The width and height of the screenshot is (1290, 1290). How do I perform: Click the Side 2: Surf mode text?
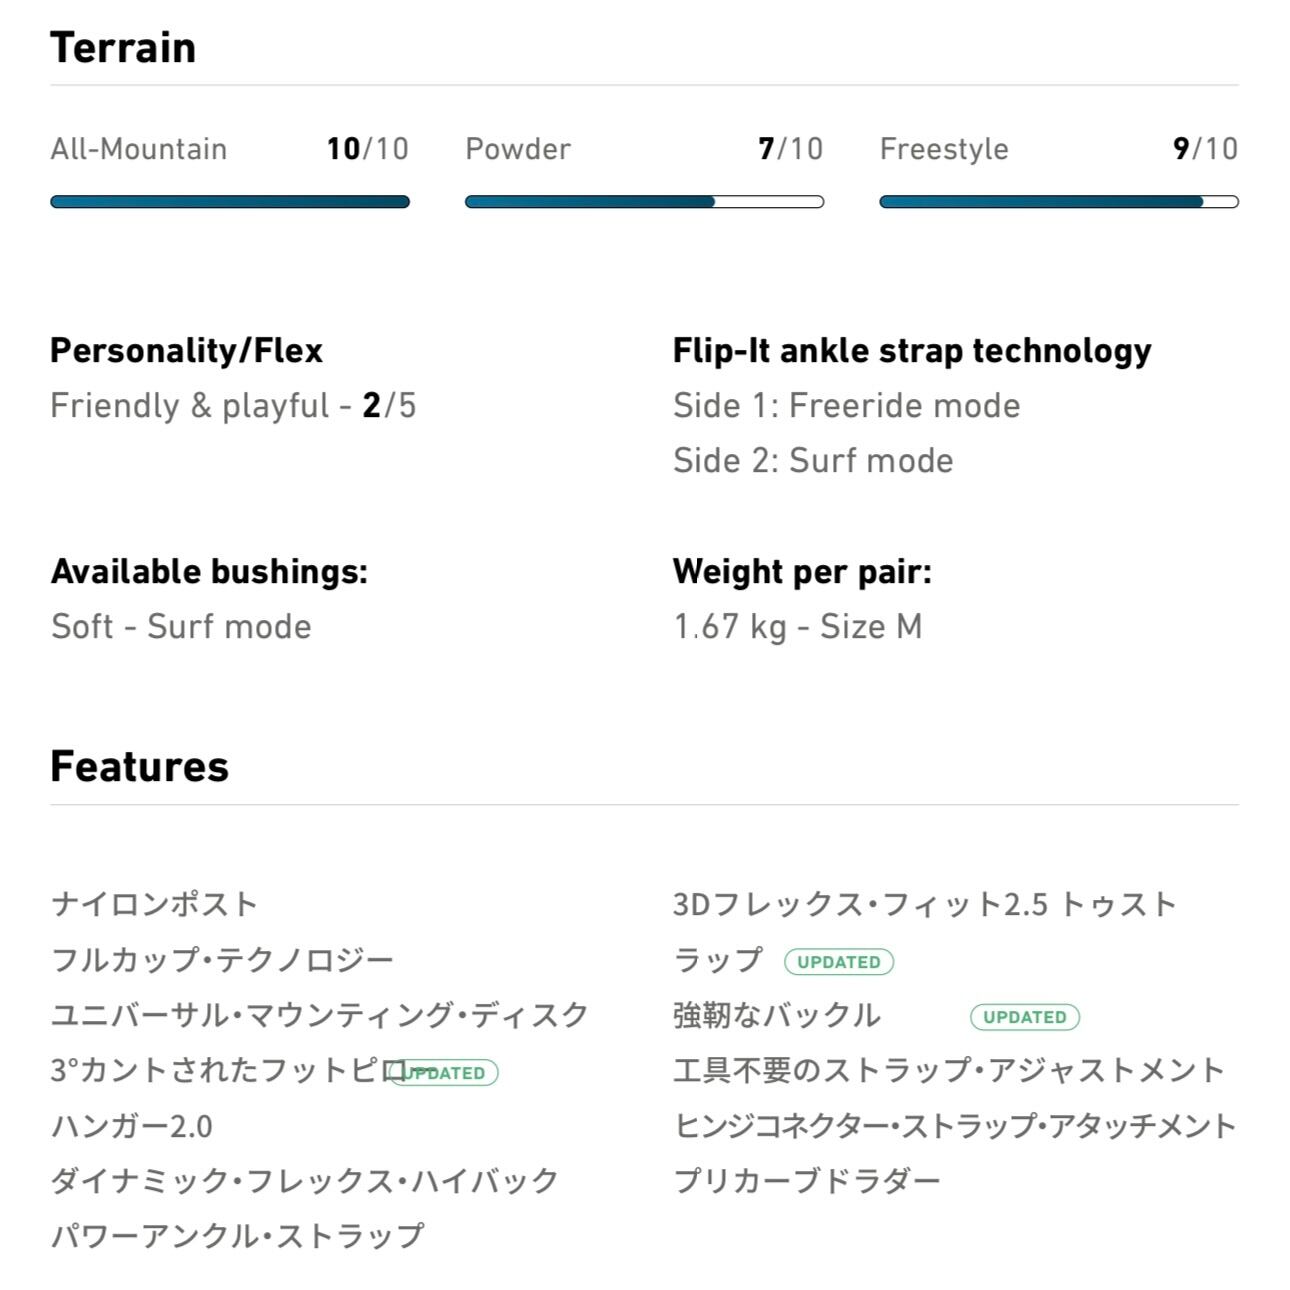point(813,461)
